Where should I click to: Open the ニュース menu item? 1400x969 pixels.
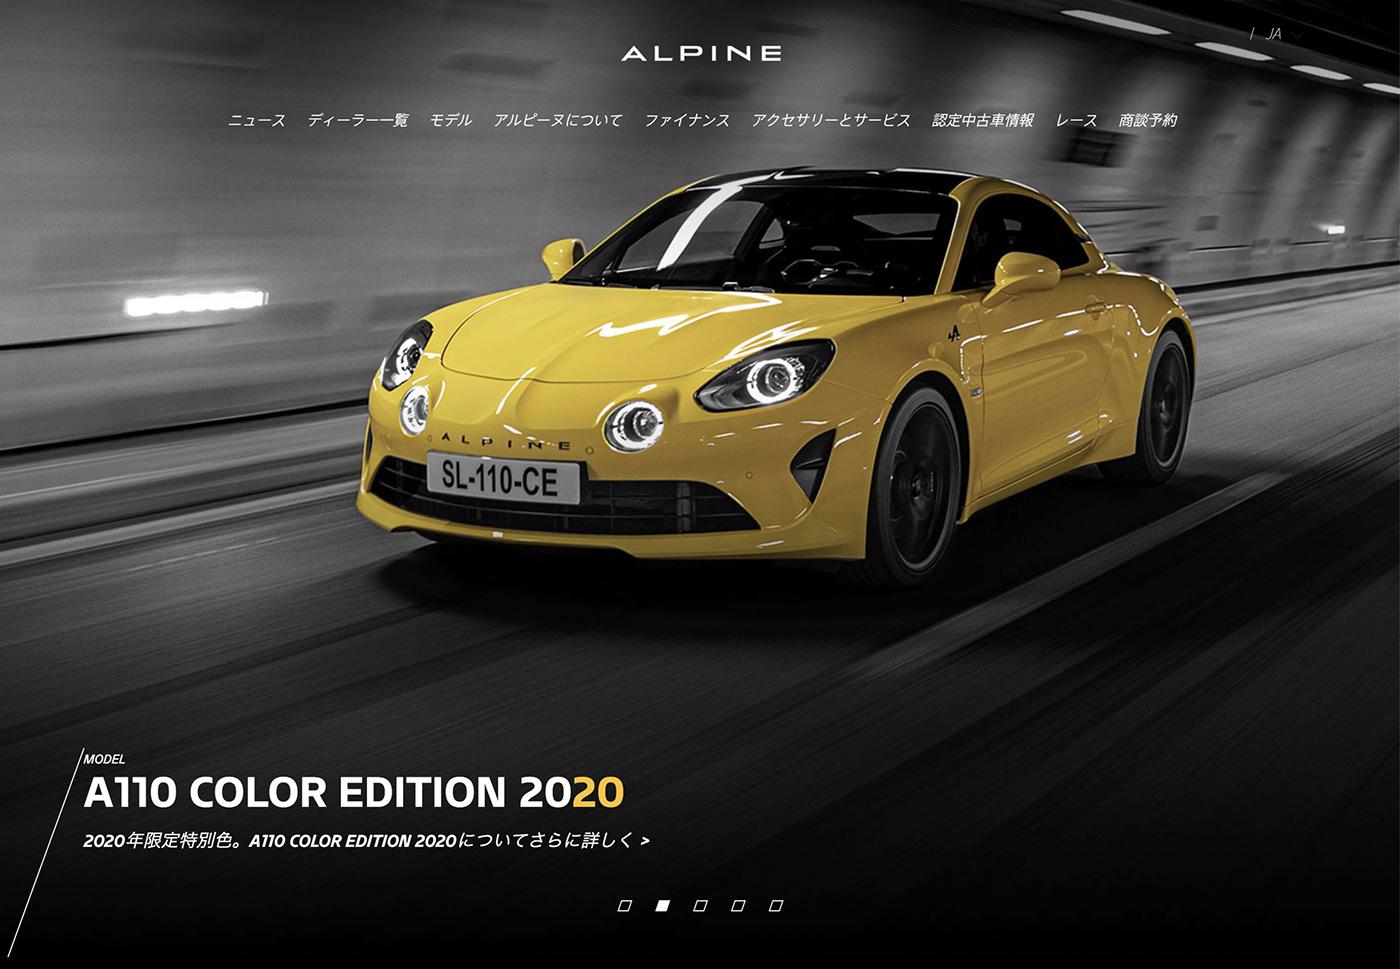pos(257,120)
